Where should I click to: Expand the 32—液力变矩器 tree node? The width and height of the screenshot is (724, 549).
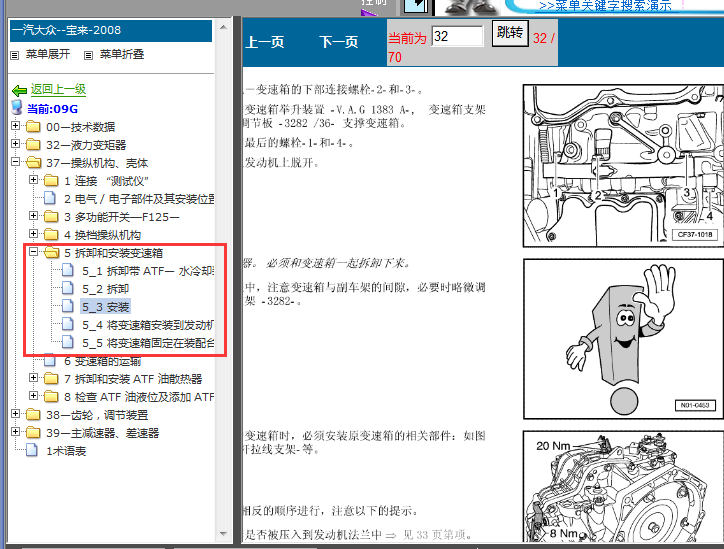tap(15, 144)
